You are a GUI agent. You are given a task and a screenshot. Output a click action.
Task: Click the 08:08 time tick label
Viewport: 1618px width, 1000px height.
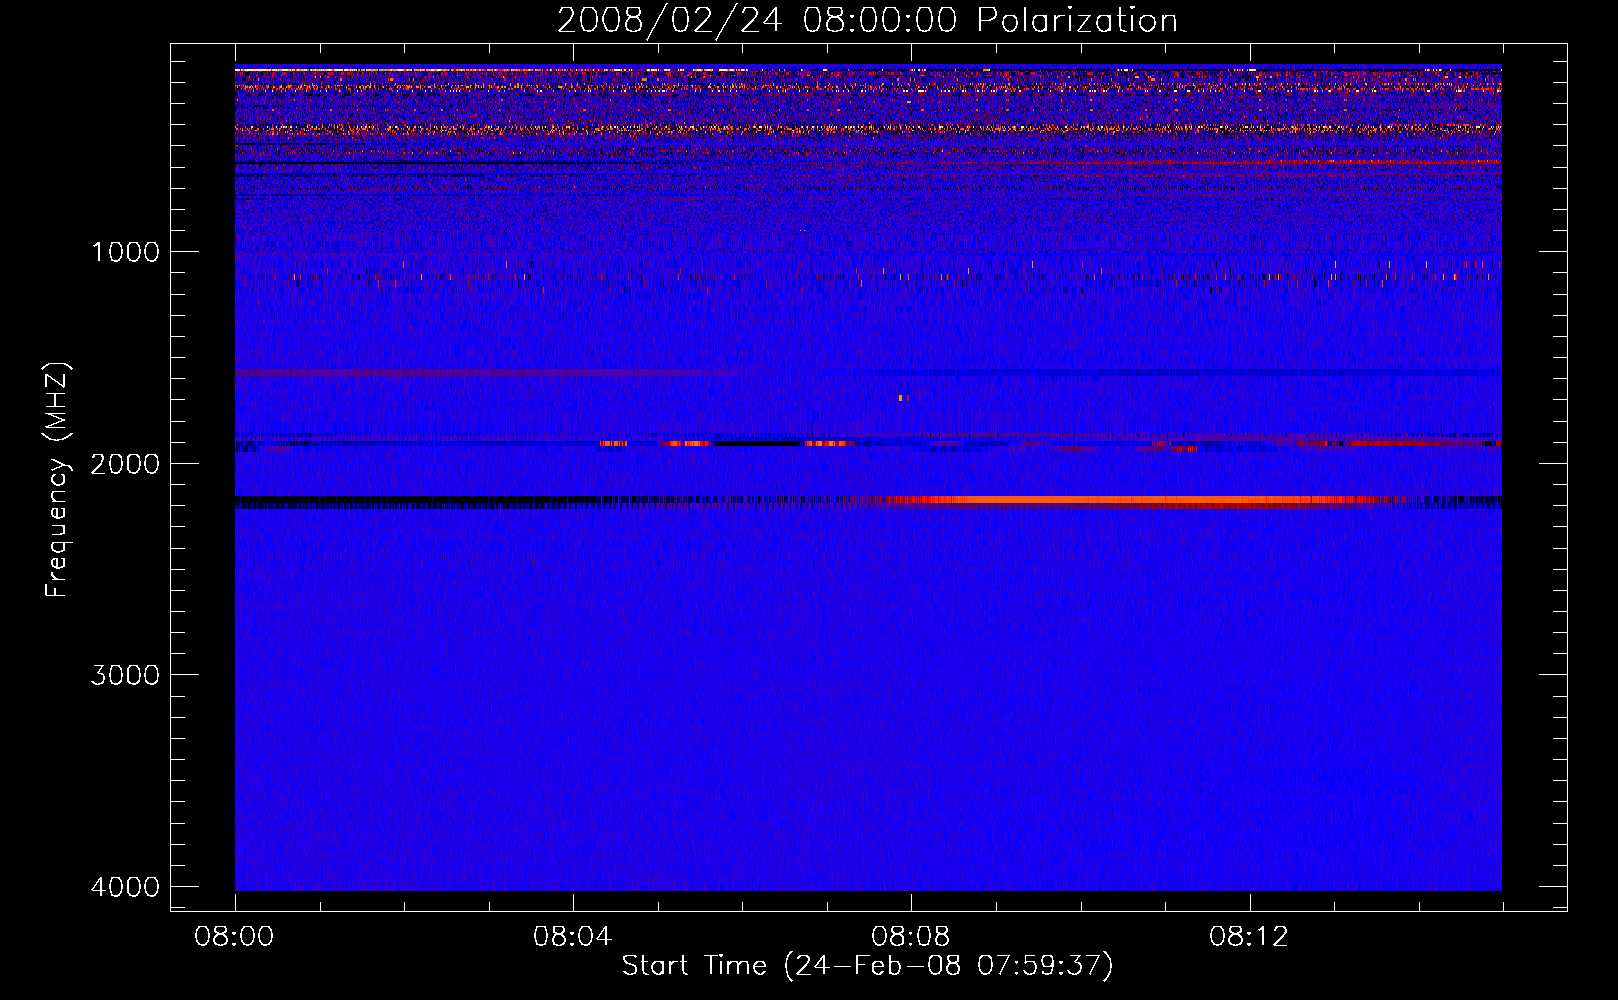[x=910, y=937]
